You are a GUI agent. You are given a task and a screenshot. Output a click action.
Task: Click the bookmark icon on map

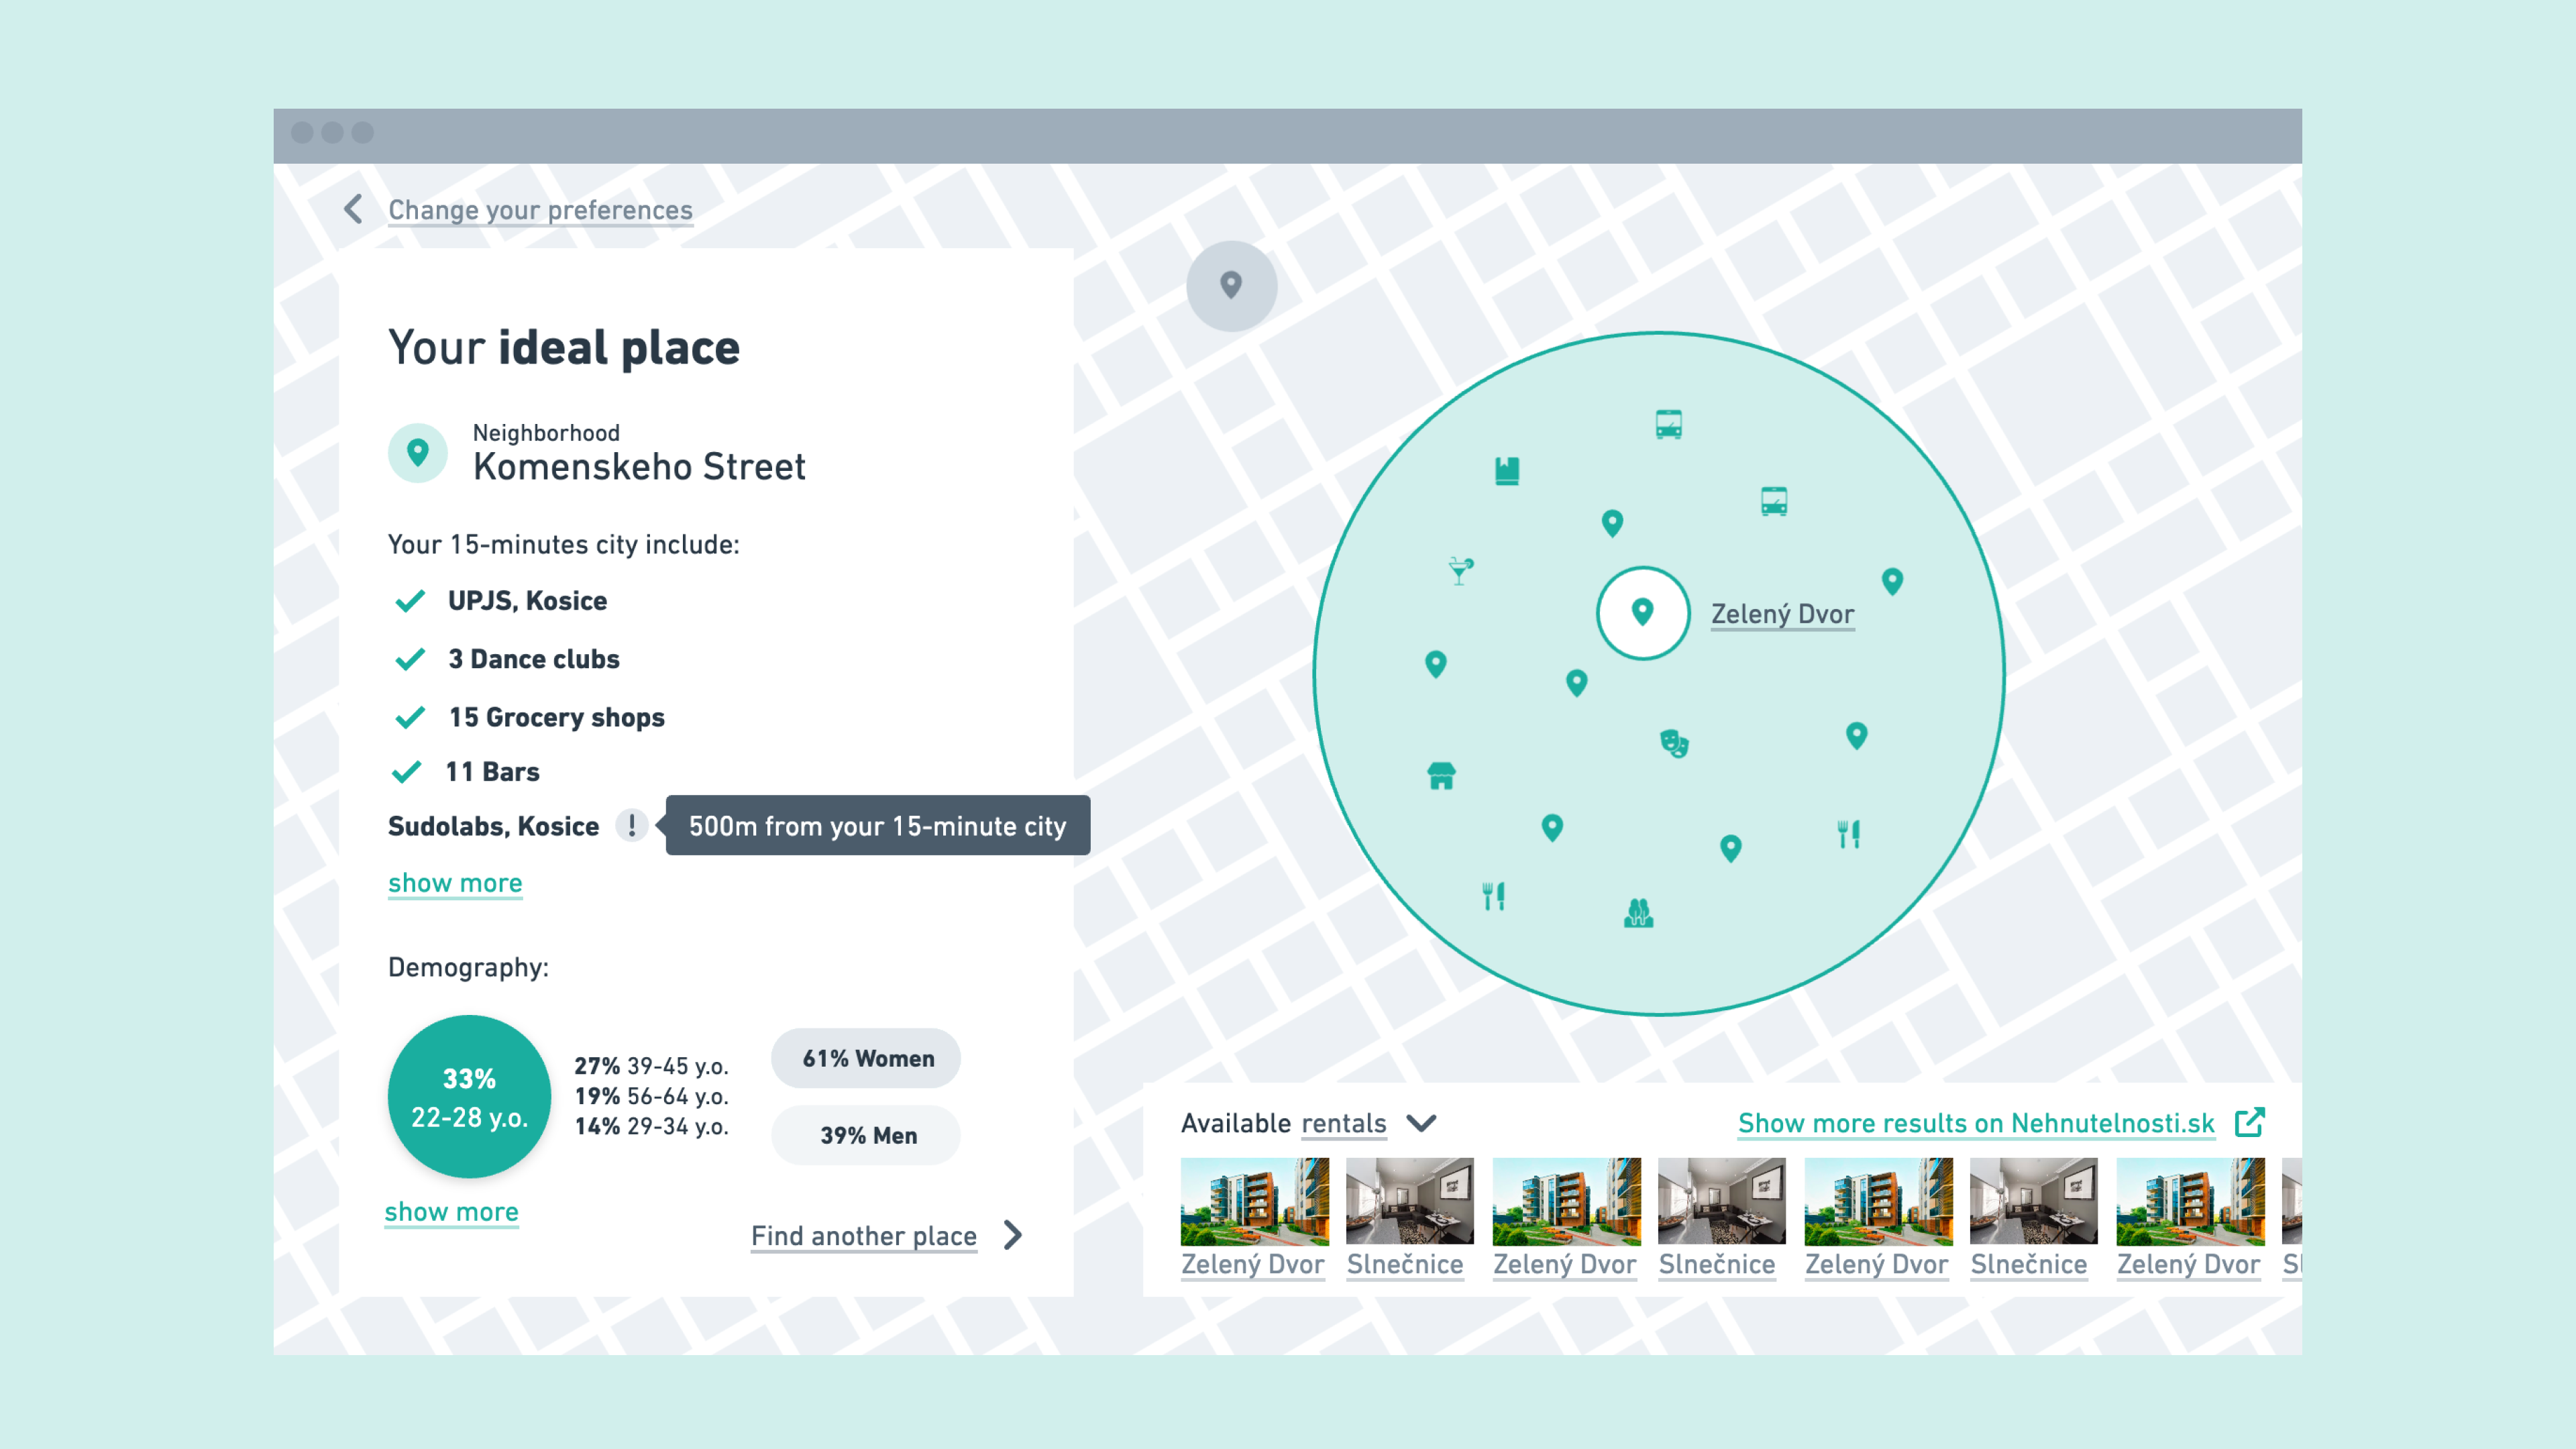[1507, 470]
